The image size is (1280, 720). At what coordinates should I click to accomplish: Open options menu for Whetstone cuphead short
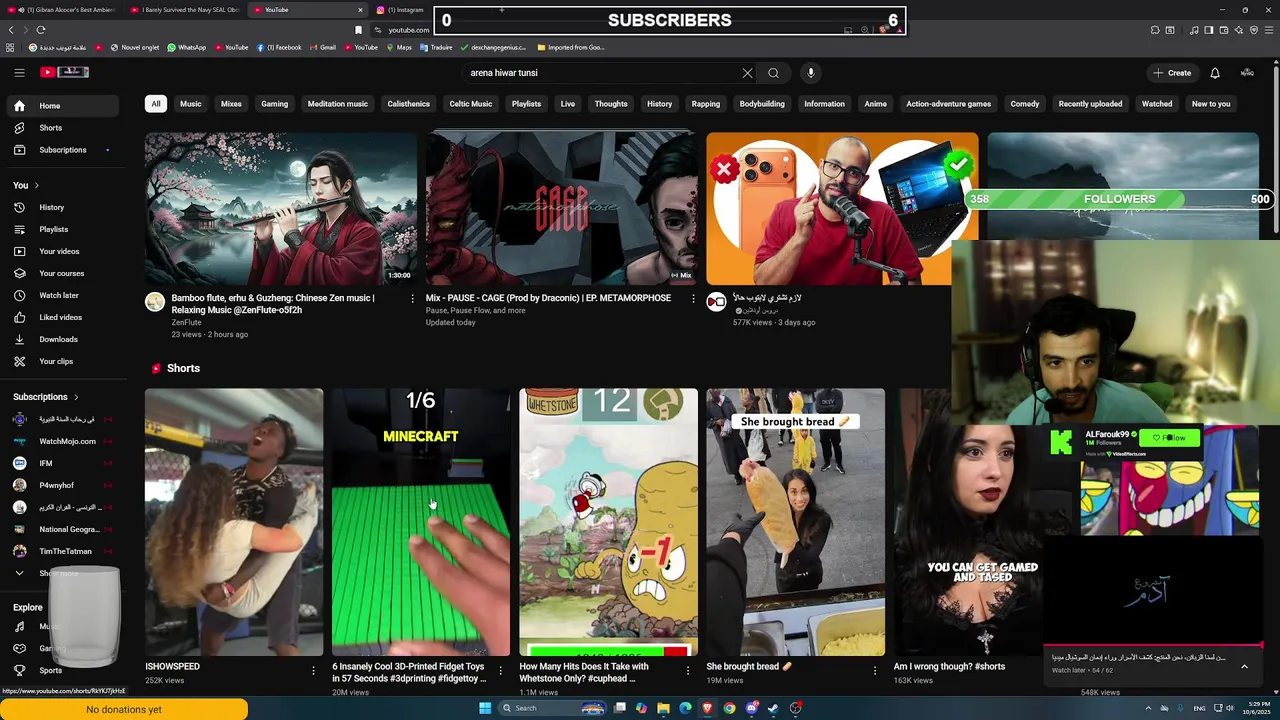(x=687, y=671)
